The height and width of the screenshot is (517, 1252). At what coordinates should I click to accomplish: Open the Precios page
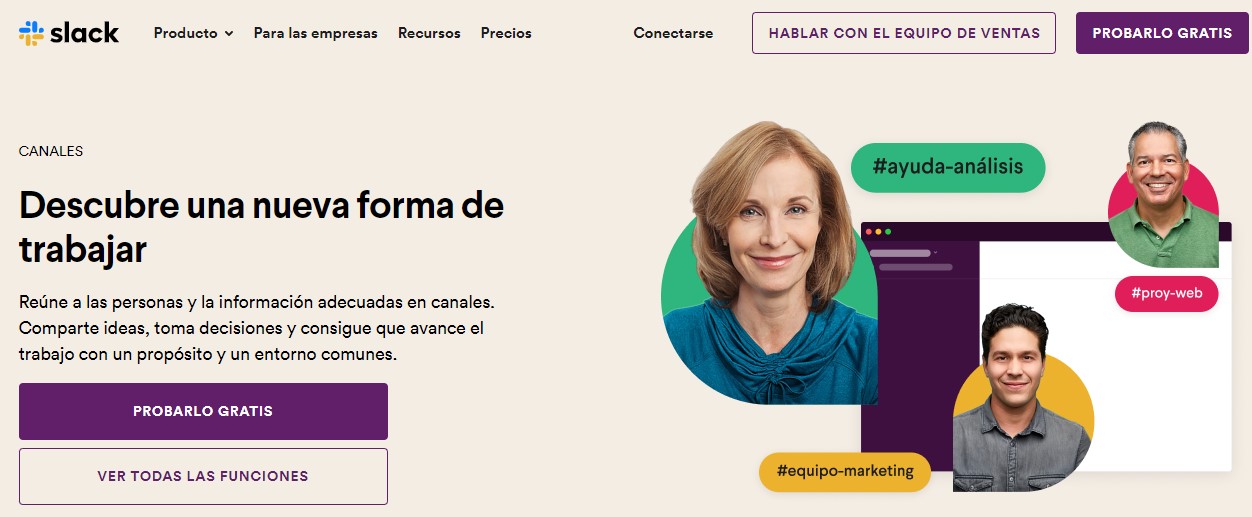pyautogui.click(x=506, y=33)
